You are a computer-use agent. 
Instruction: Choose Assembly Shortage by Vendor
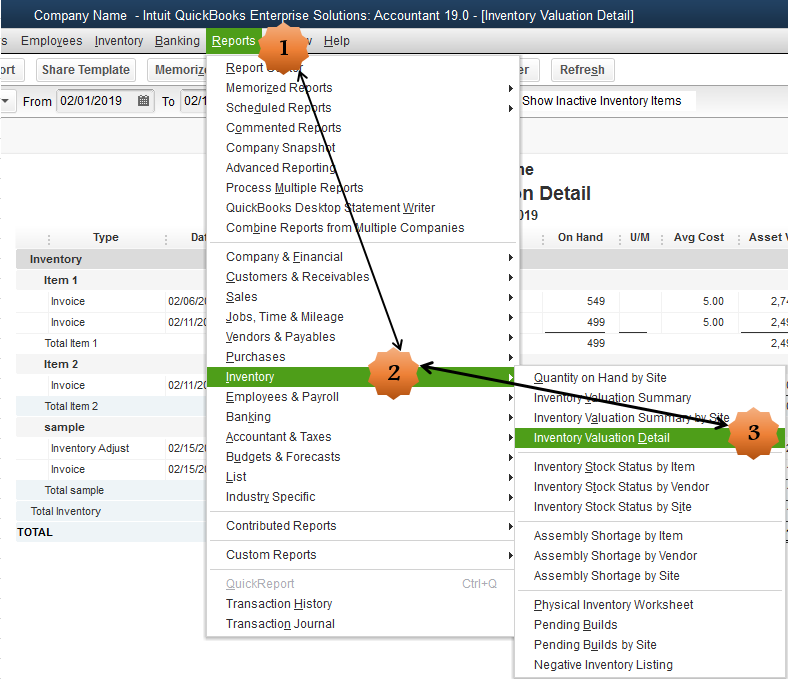(x=650, y=556)
